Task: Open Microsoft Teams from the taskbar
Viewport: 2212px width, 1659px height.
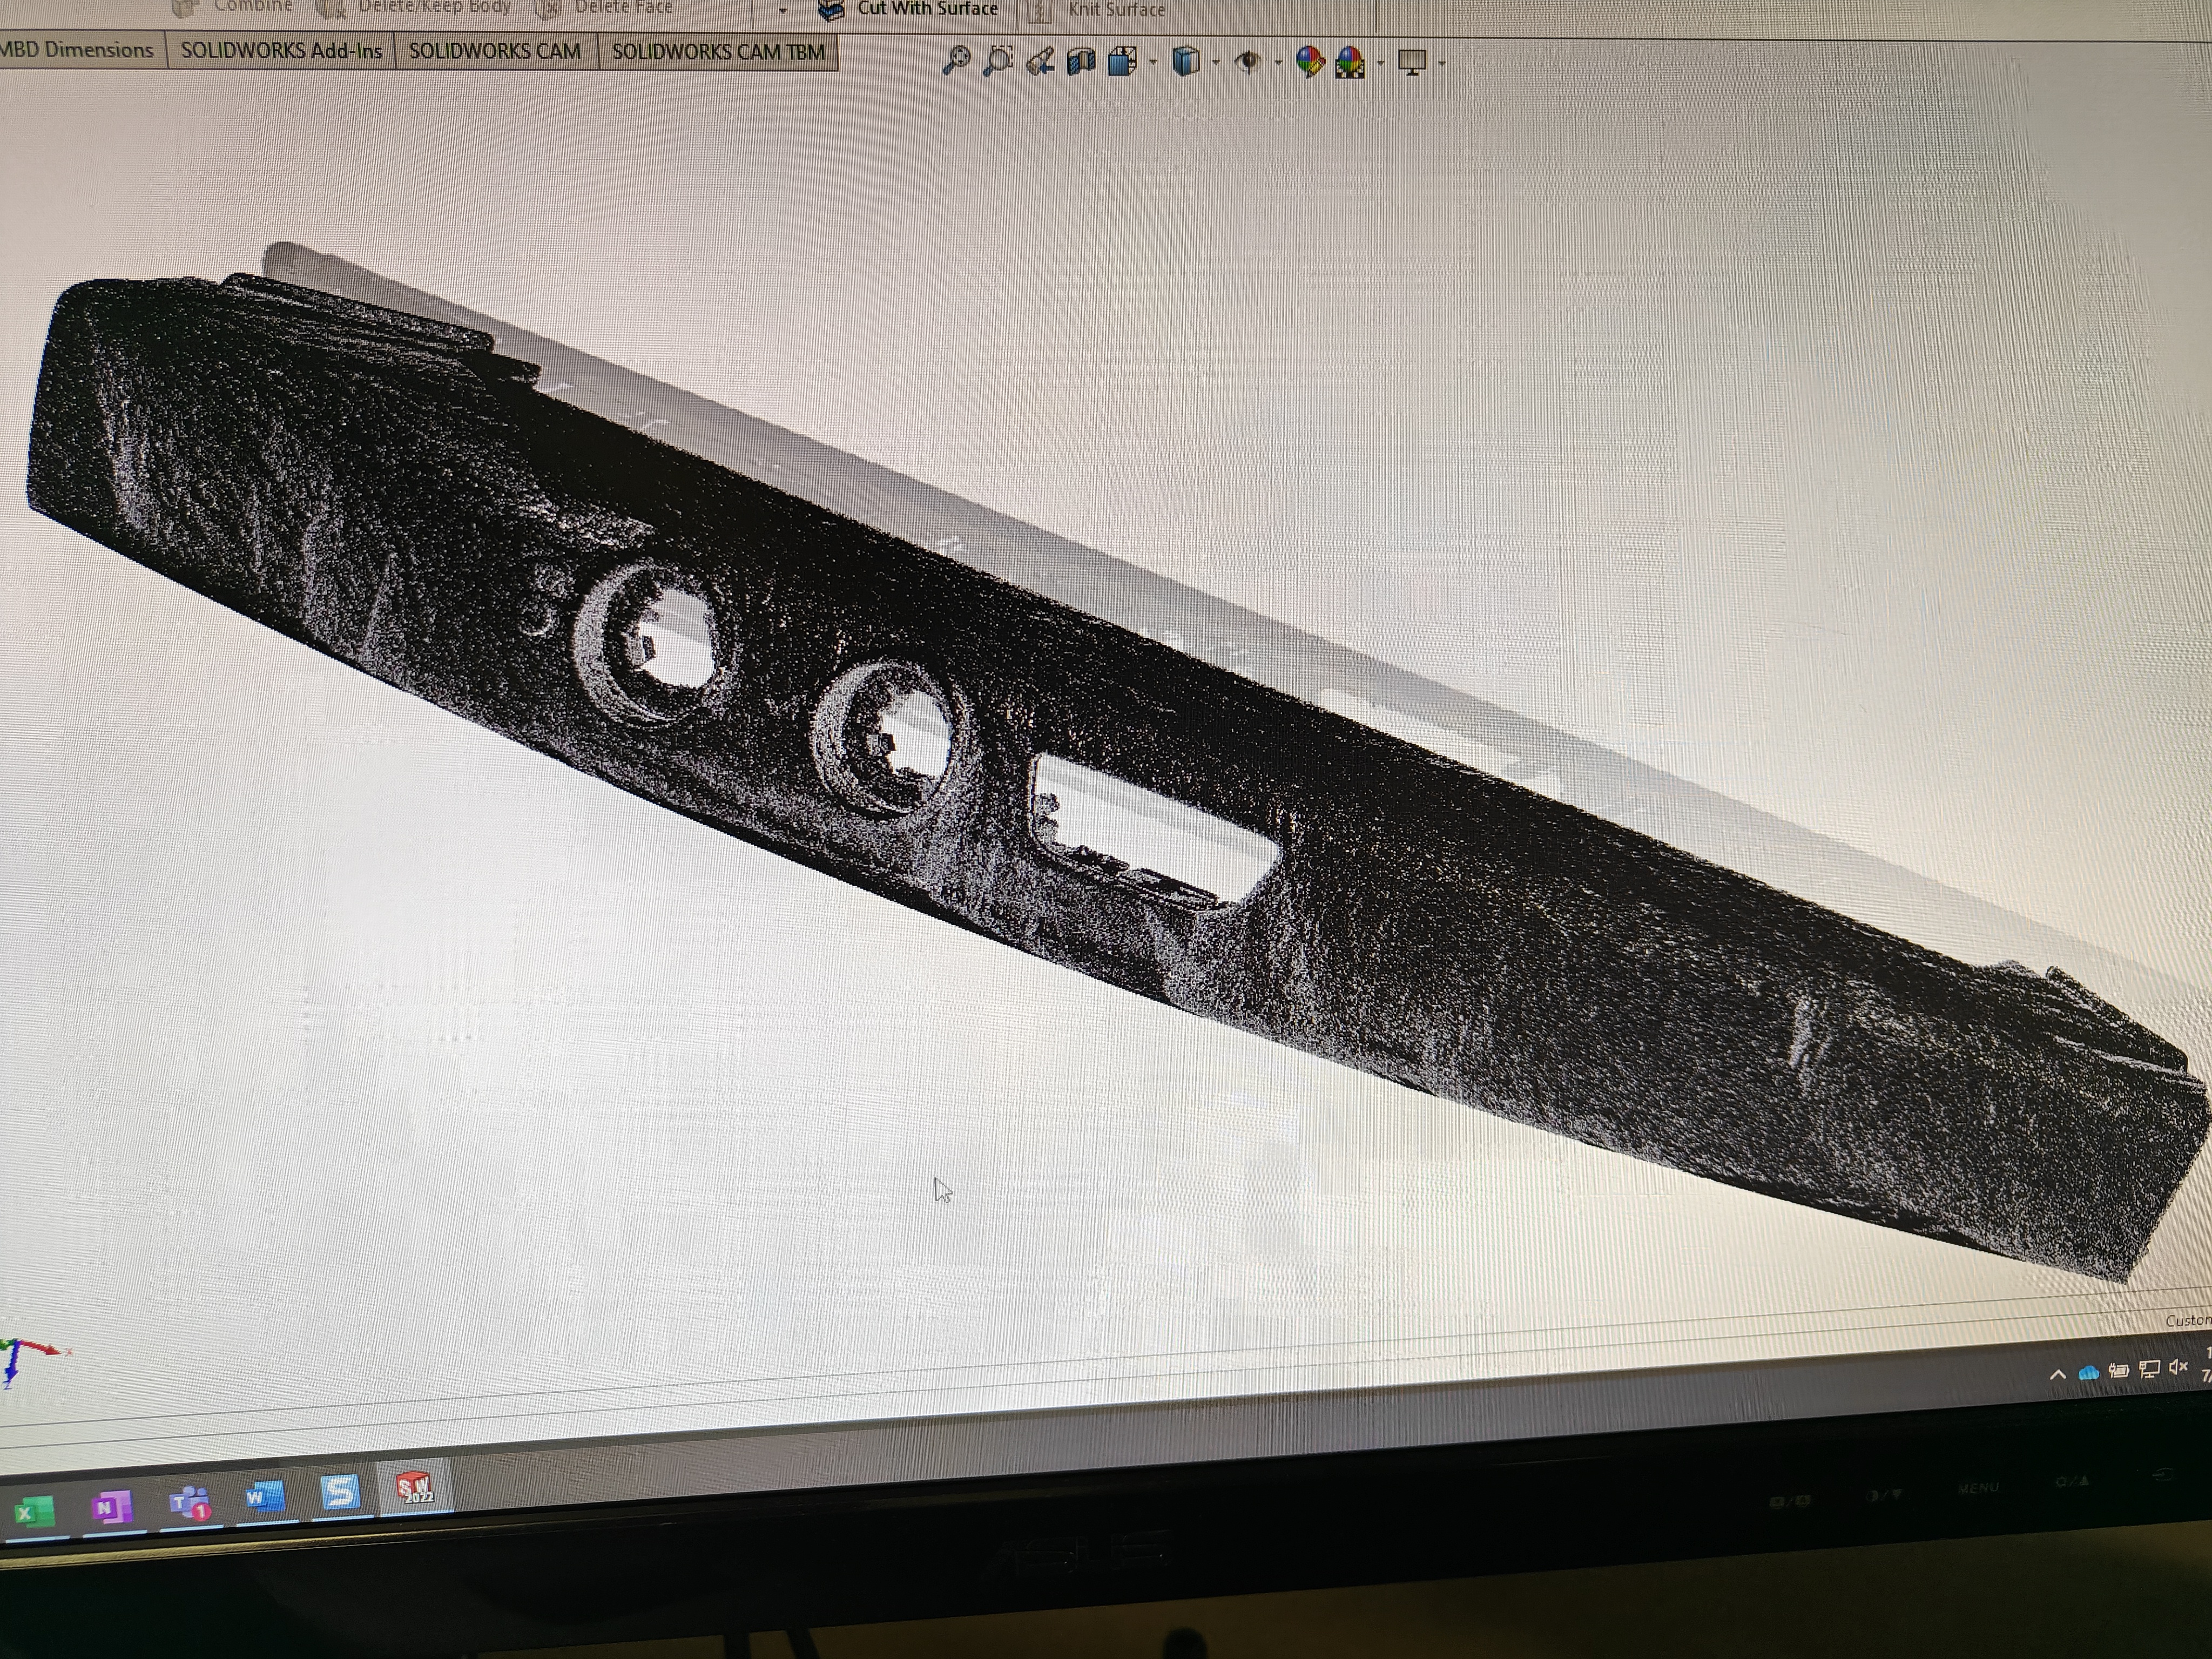Action: tap(189, 1503)
